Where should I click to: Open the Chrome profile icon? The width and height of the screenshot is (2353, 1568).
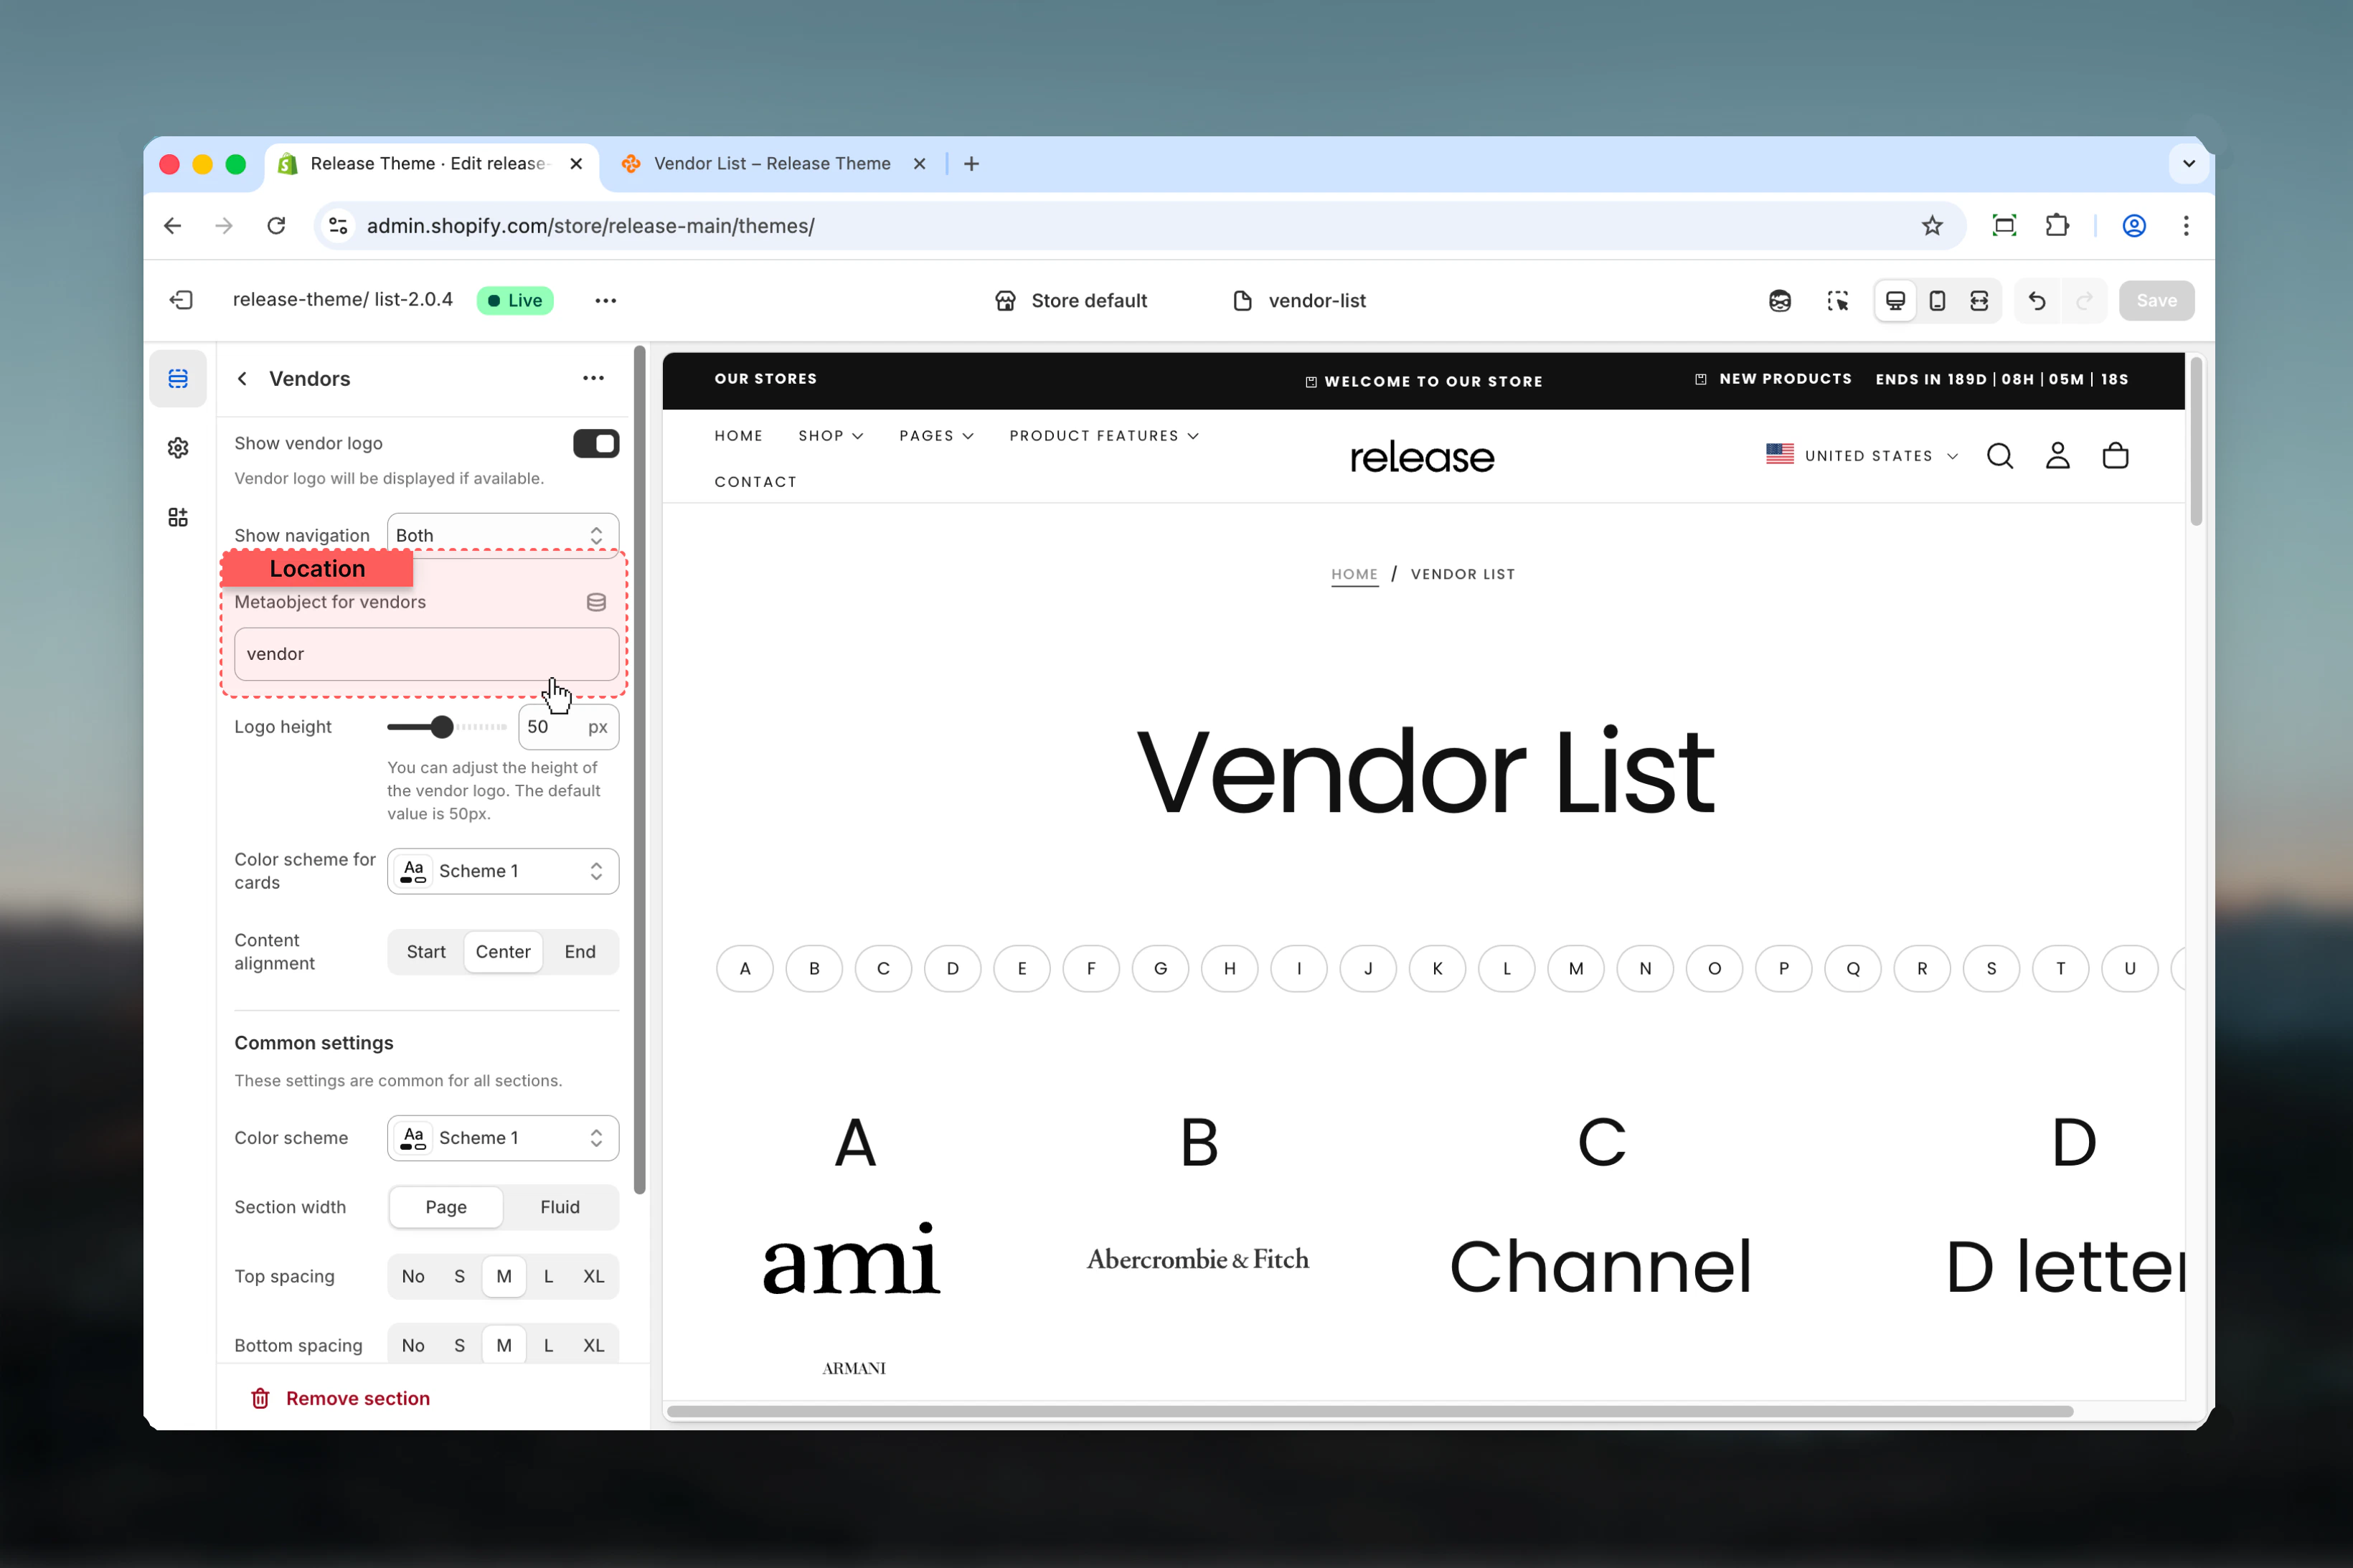pyautogui.click(x=2134, y=226)
